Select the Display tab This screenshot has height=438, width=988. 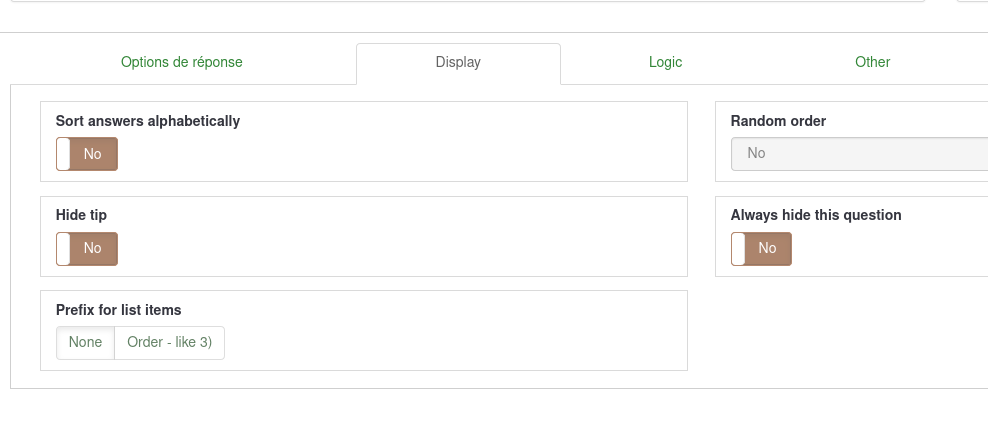pyautogui.click(x=458, y=62)
